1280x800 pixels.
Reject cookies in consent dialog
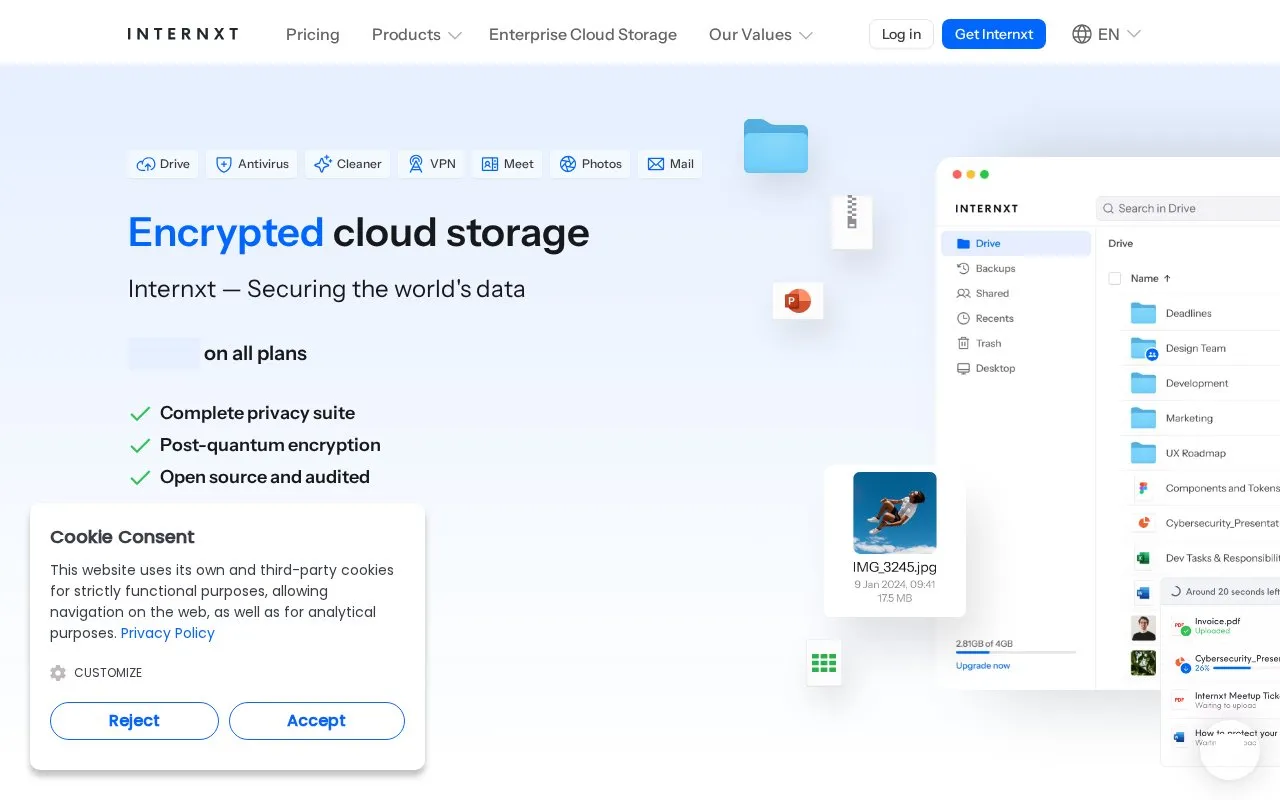click(134, 721)
